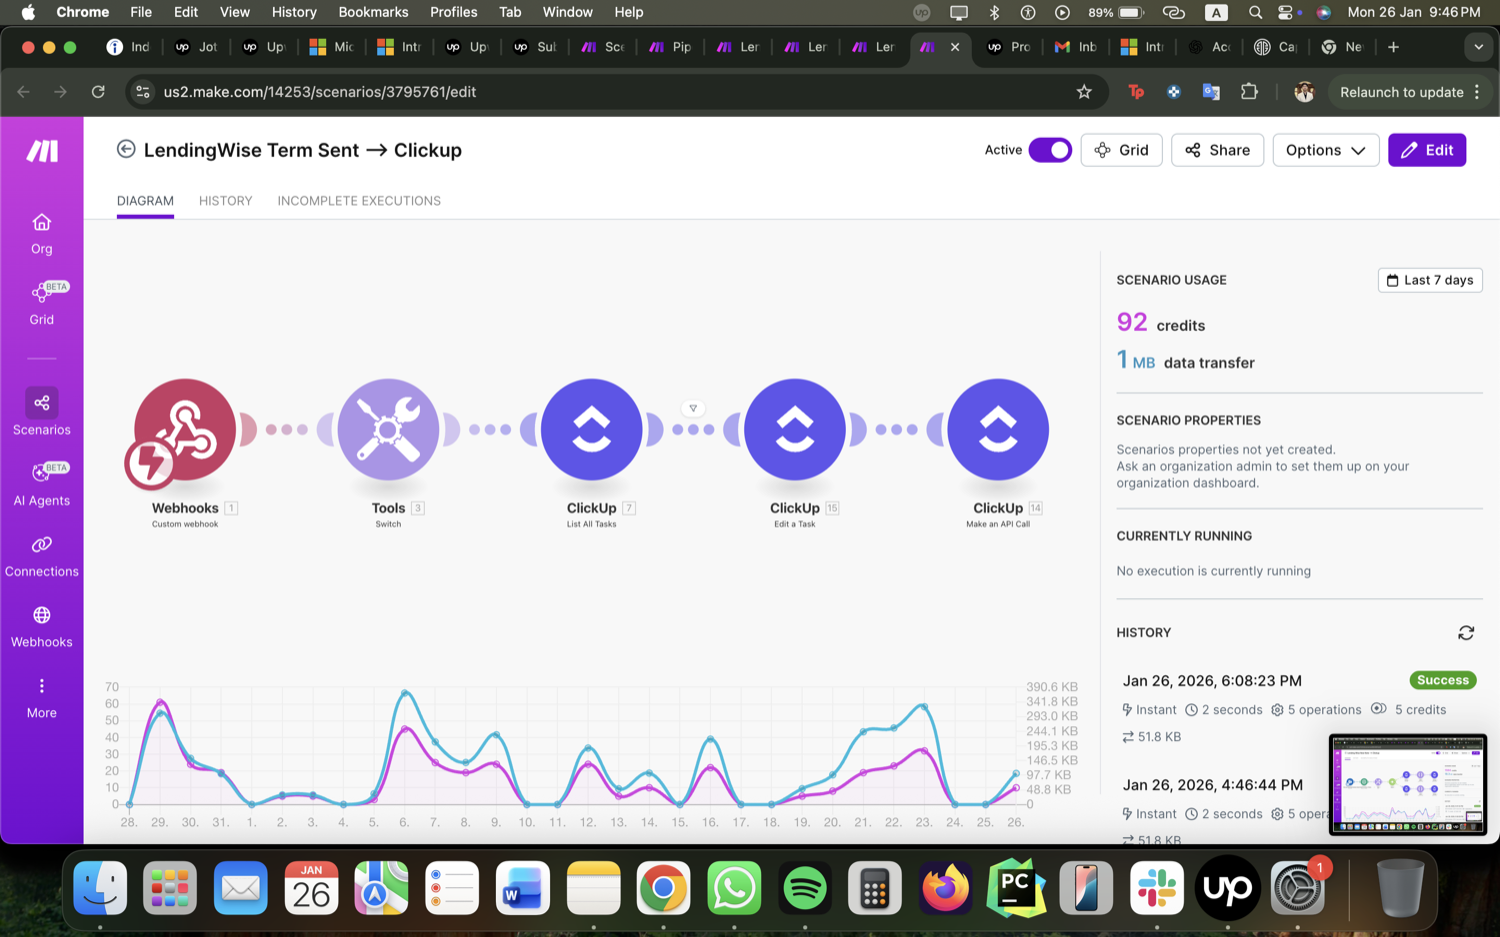Click the filter icon between ClickUp modules
Image resolution: width=1500 pixels, height=937 pixels.
(693, 408)
